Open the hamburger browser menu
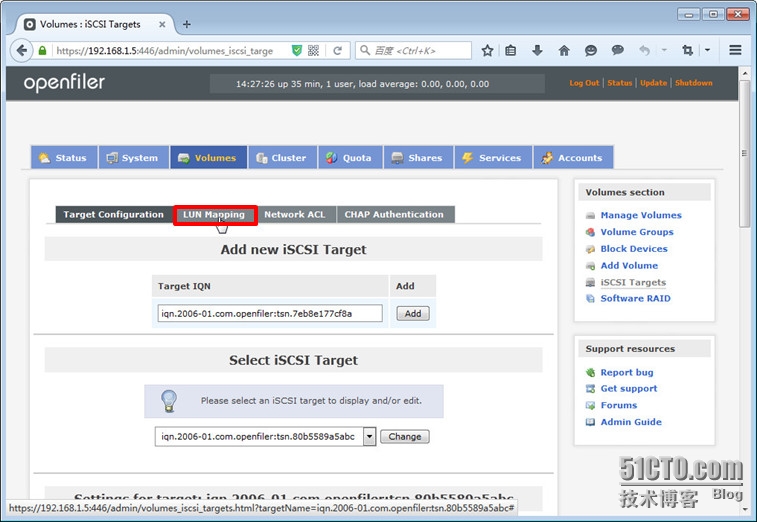757x522 pixels. 735,50
